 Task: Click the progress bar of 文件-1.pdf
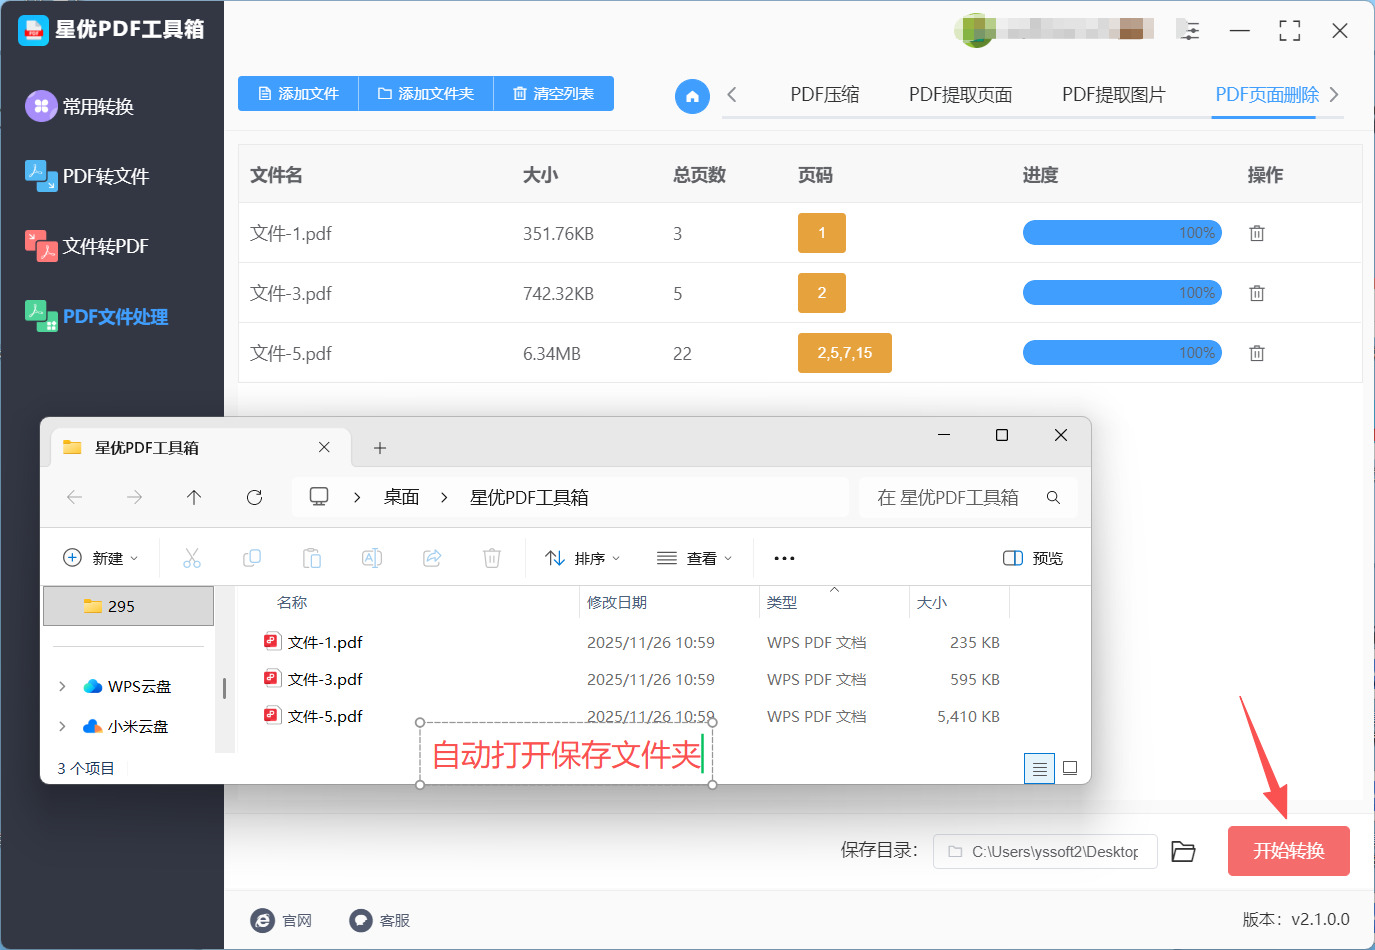click(x=1122, y=233)
